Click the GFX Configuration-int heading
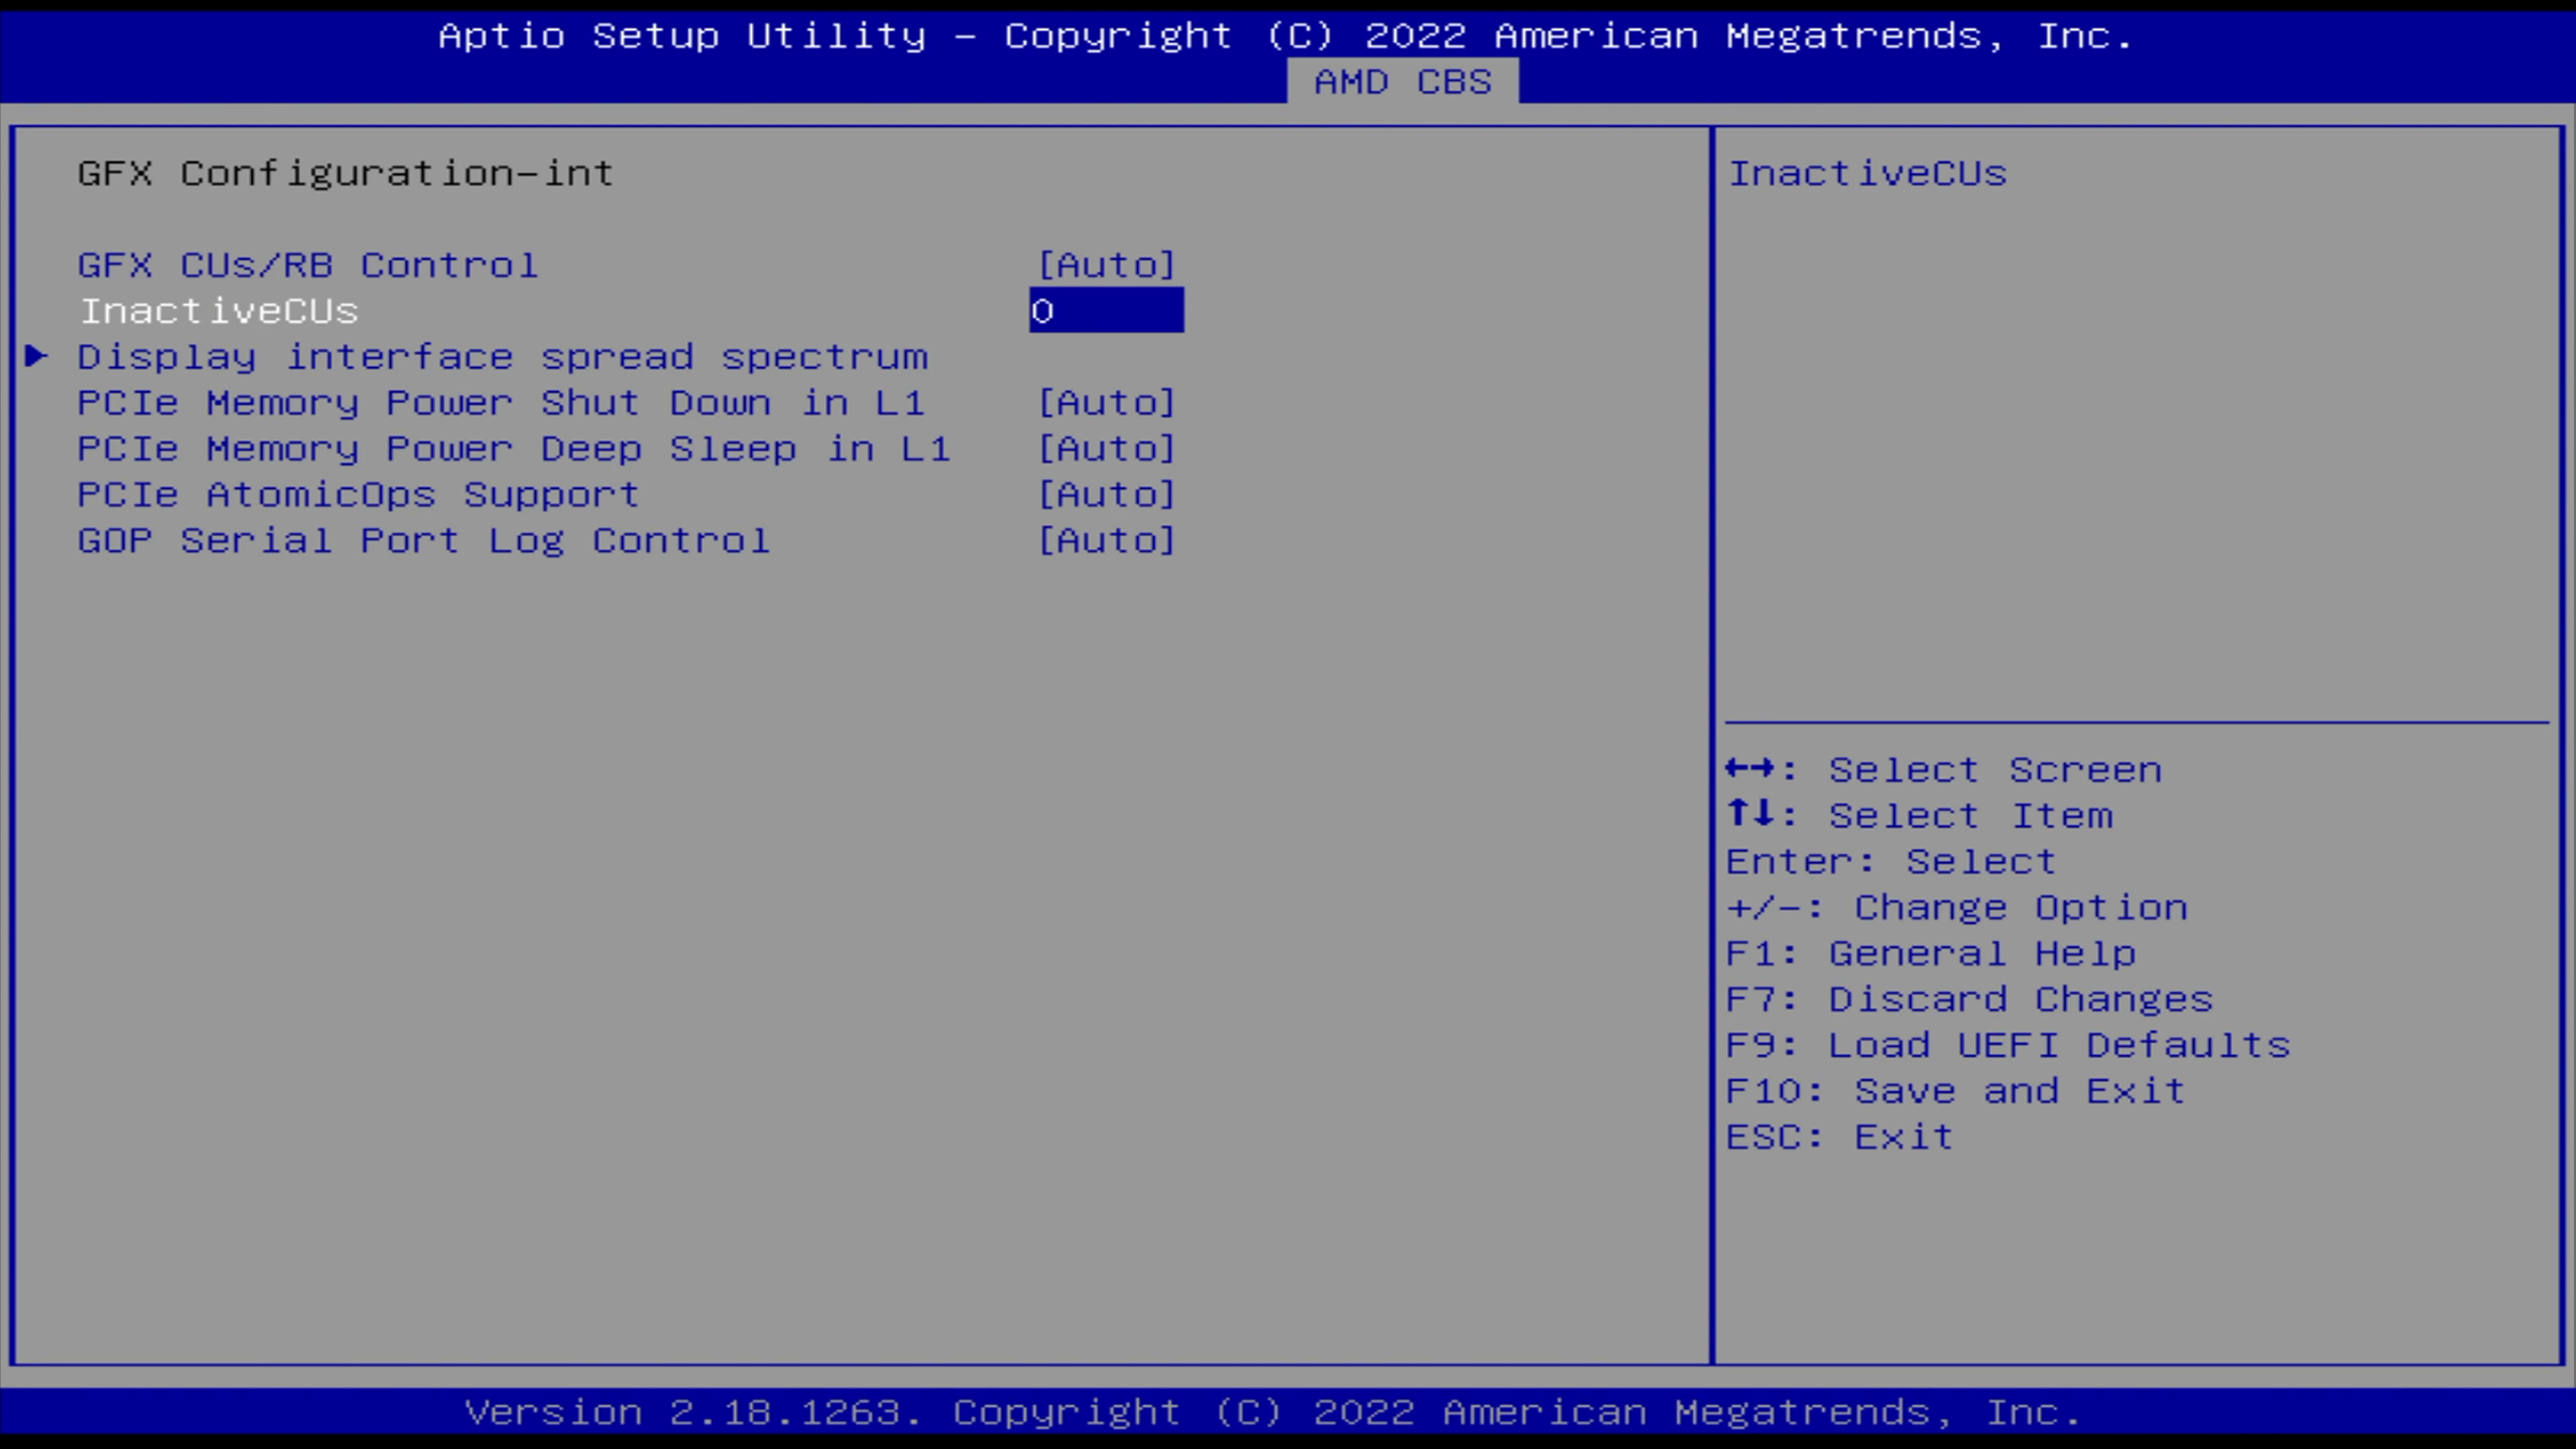The image size is (2576, 1449). click(x=346, y=173)
